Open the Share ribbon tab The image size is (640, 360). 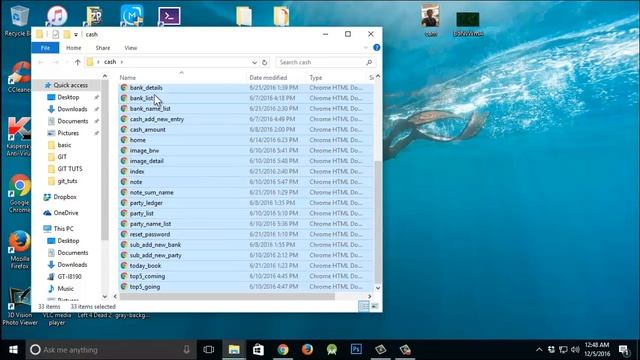coord(103,48)
